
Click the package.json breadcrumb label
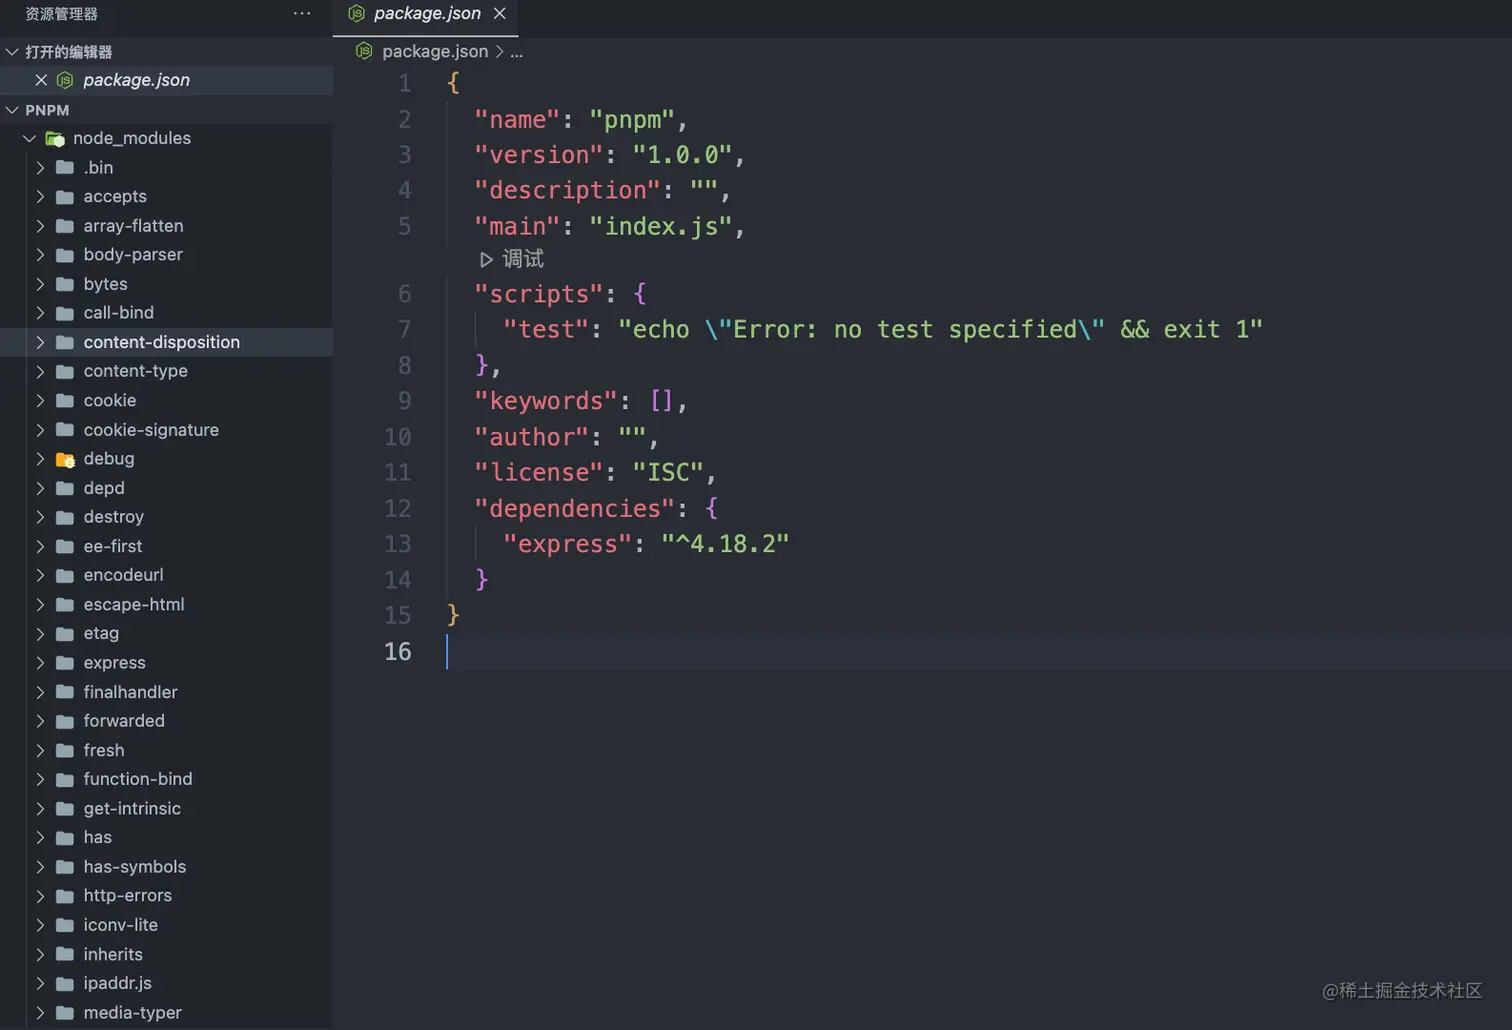[435, 51]
